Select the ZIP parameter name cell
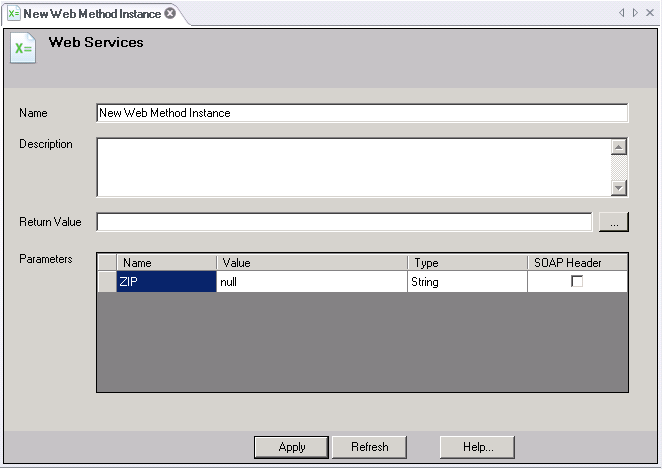 pos(166,282)
